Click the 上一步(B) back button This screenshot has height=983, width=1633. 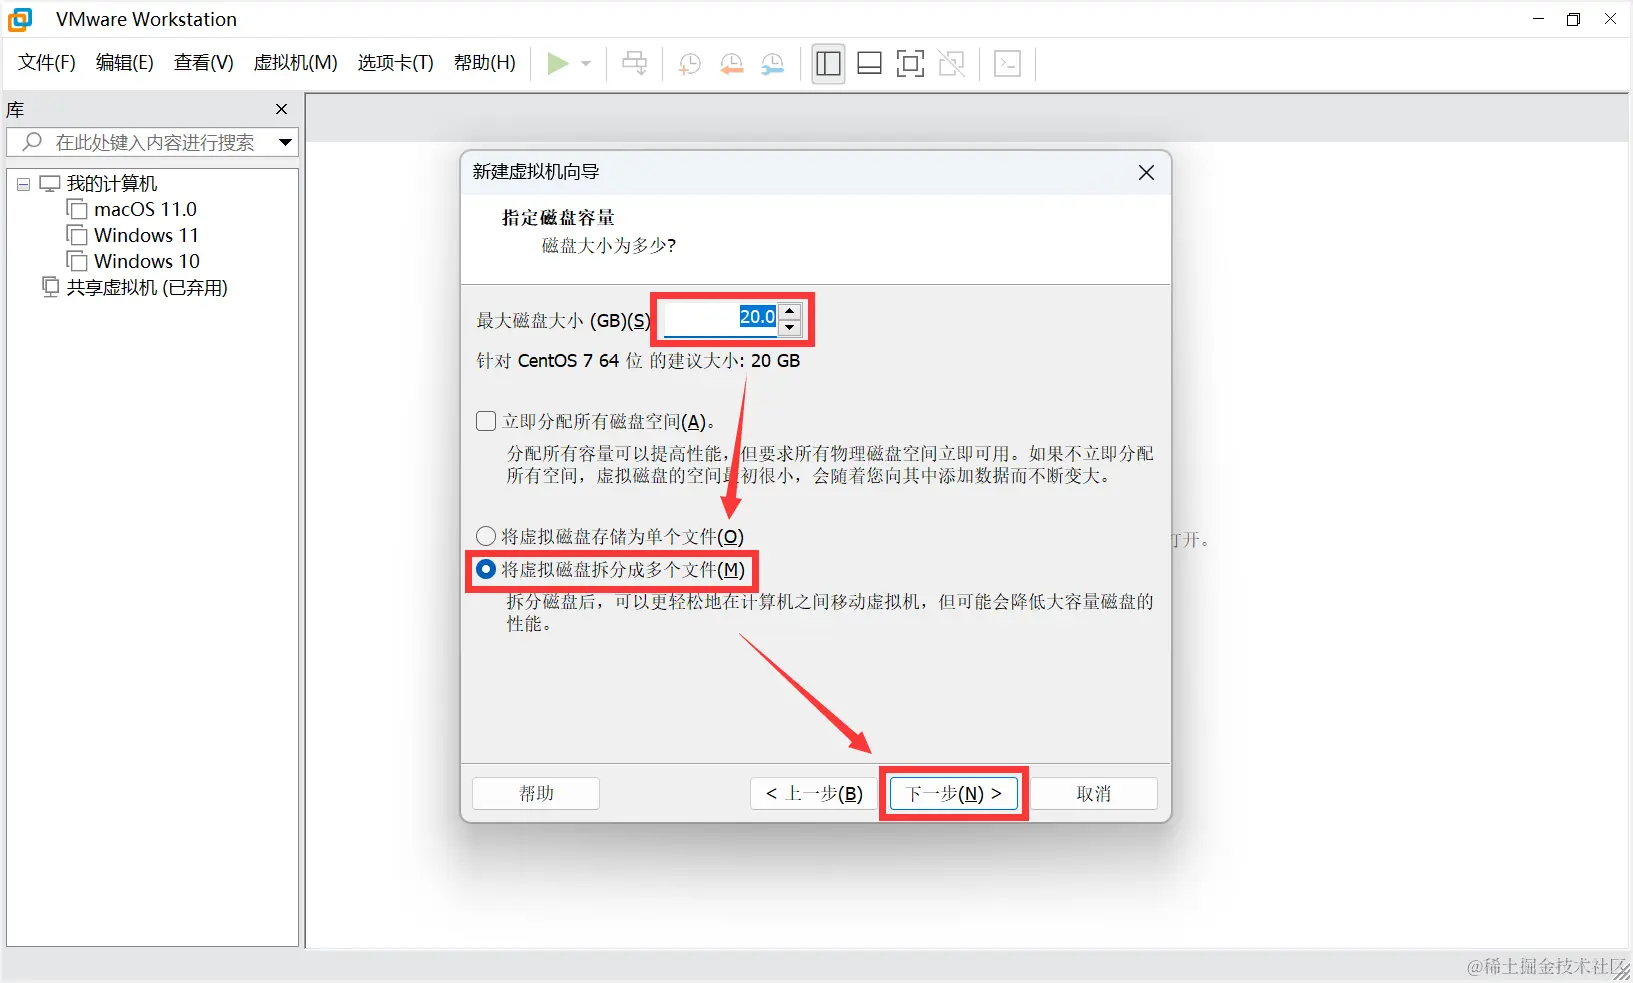coord(814,793)
